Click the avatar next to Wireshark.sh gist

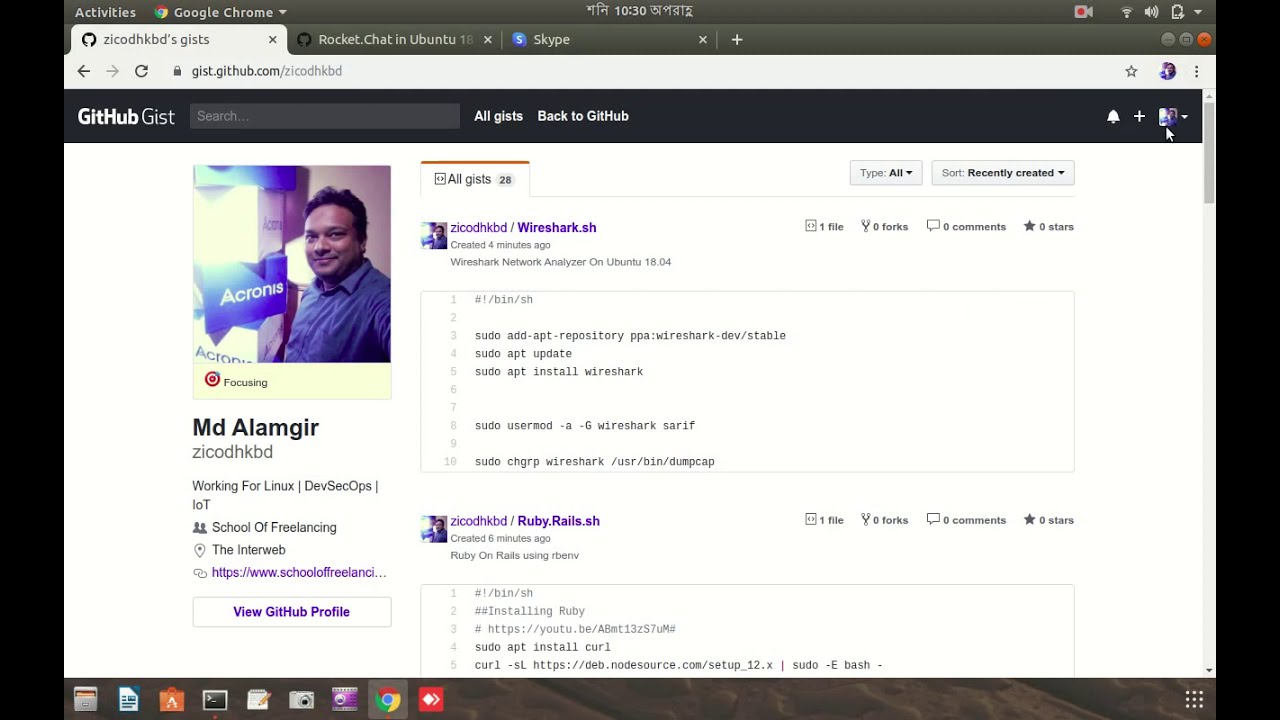coord(434,235)
